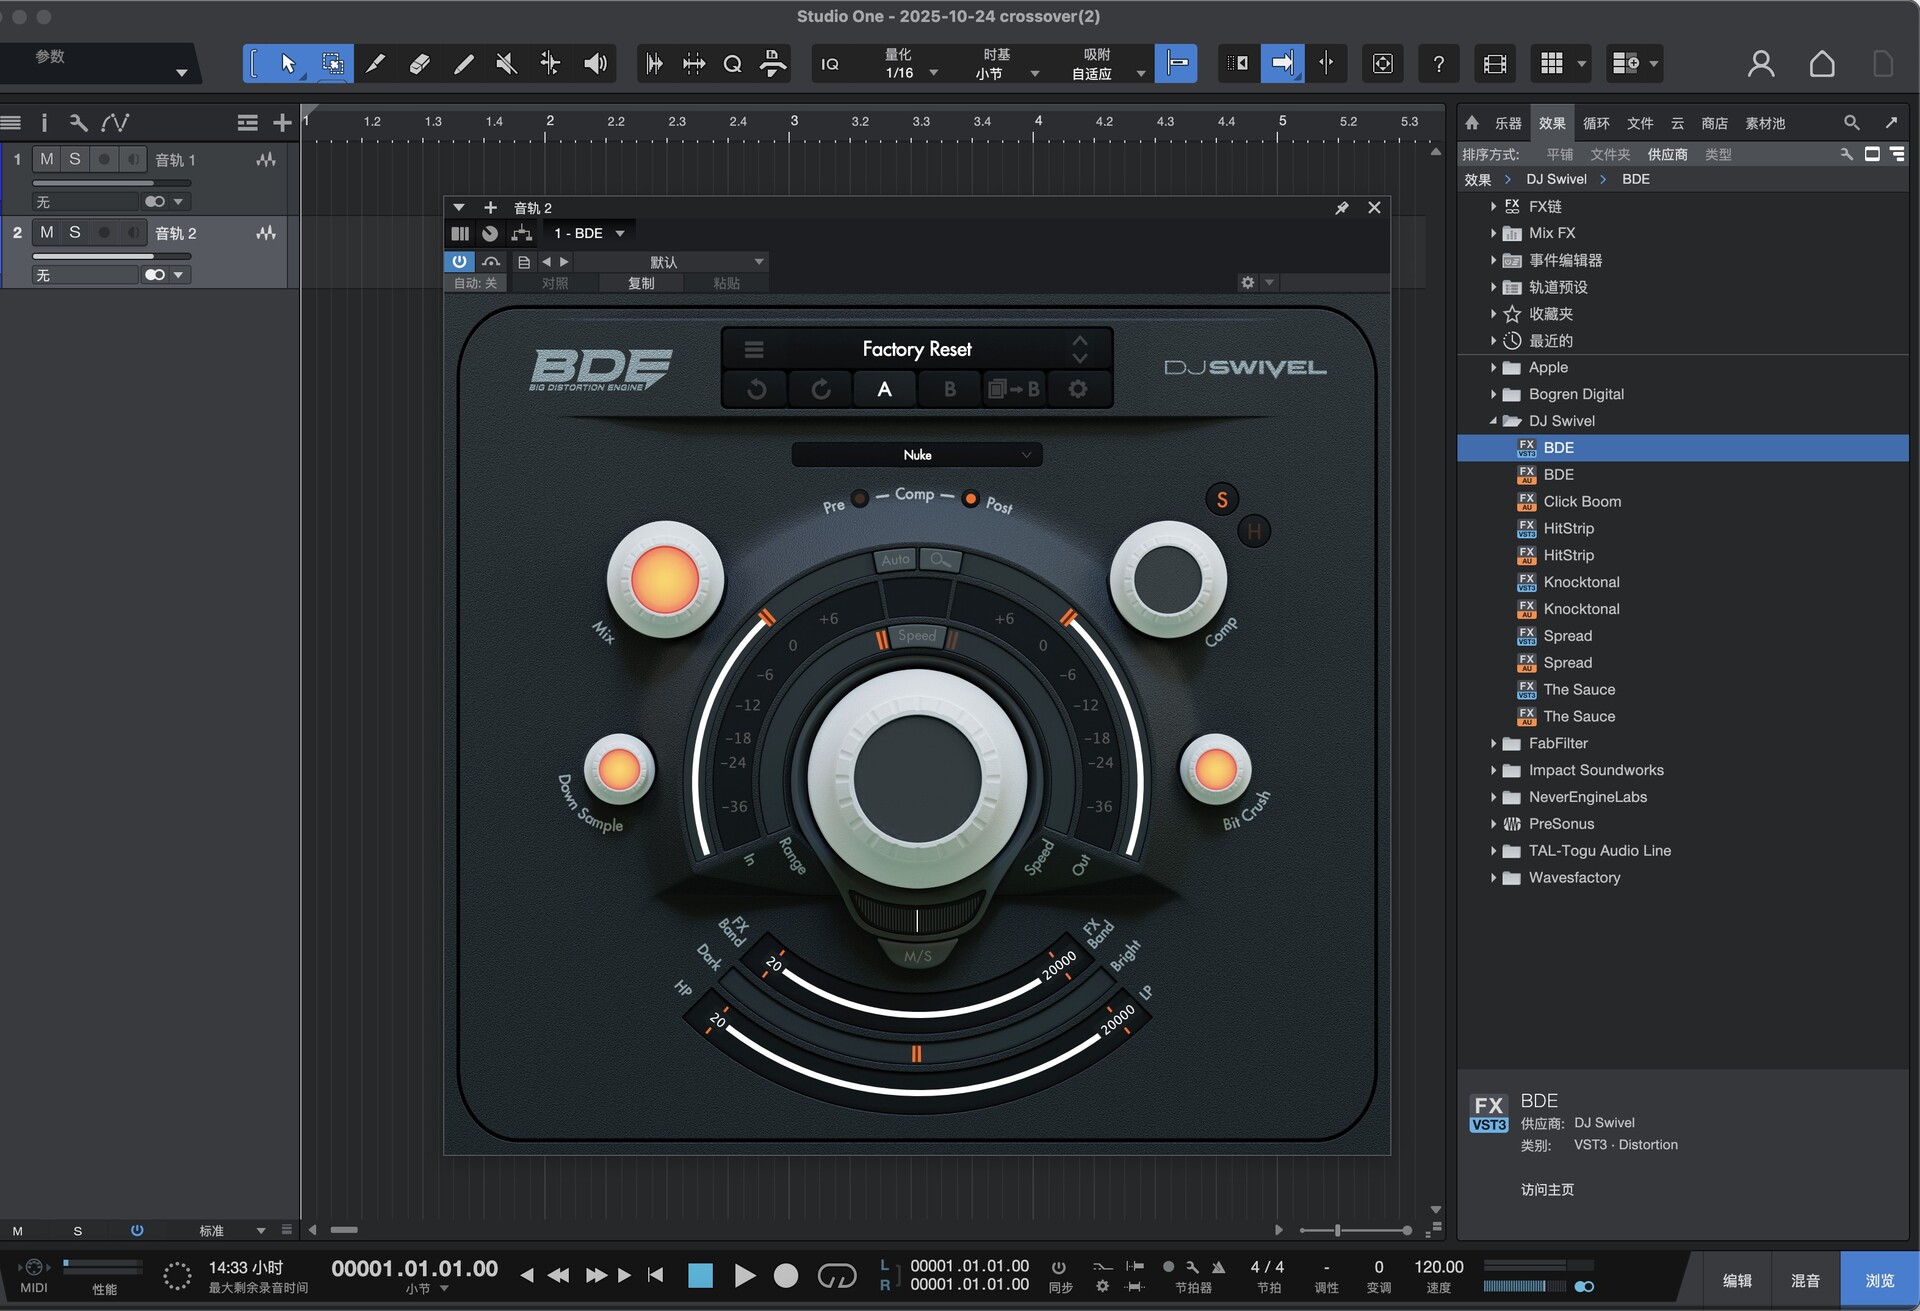Viewport: 1920px width, 1311px height.
Task: Open BDE plugin settings gear
Action: click(1078, 389)
